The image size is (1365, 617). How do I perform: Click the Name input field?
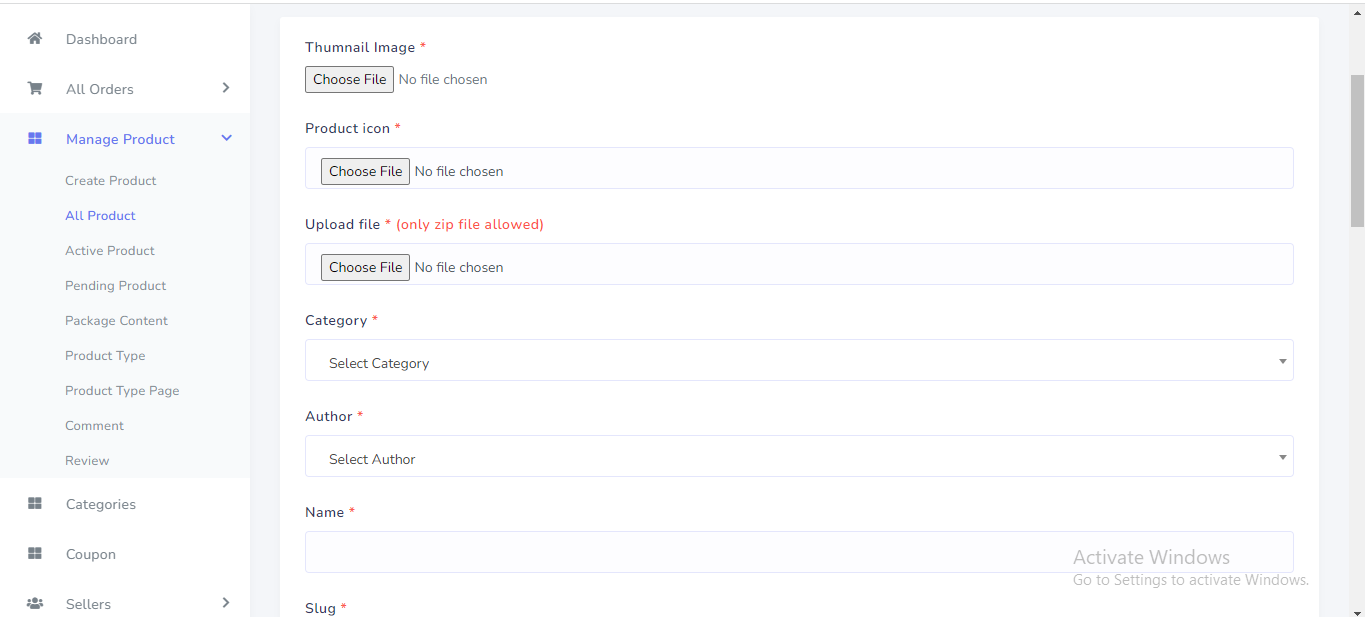[x=798, y=552]
